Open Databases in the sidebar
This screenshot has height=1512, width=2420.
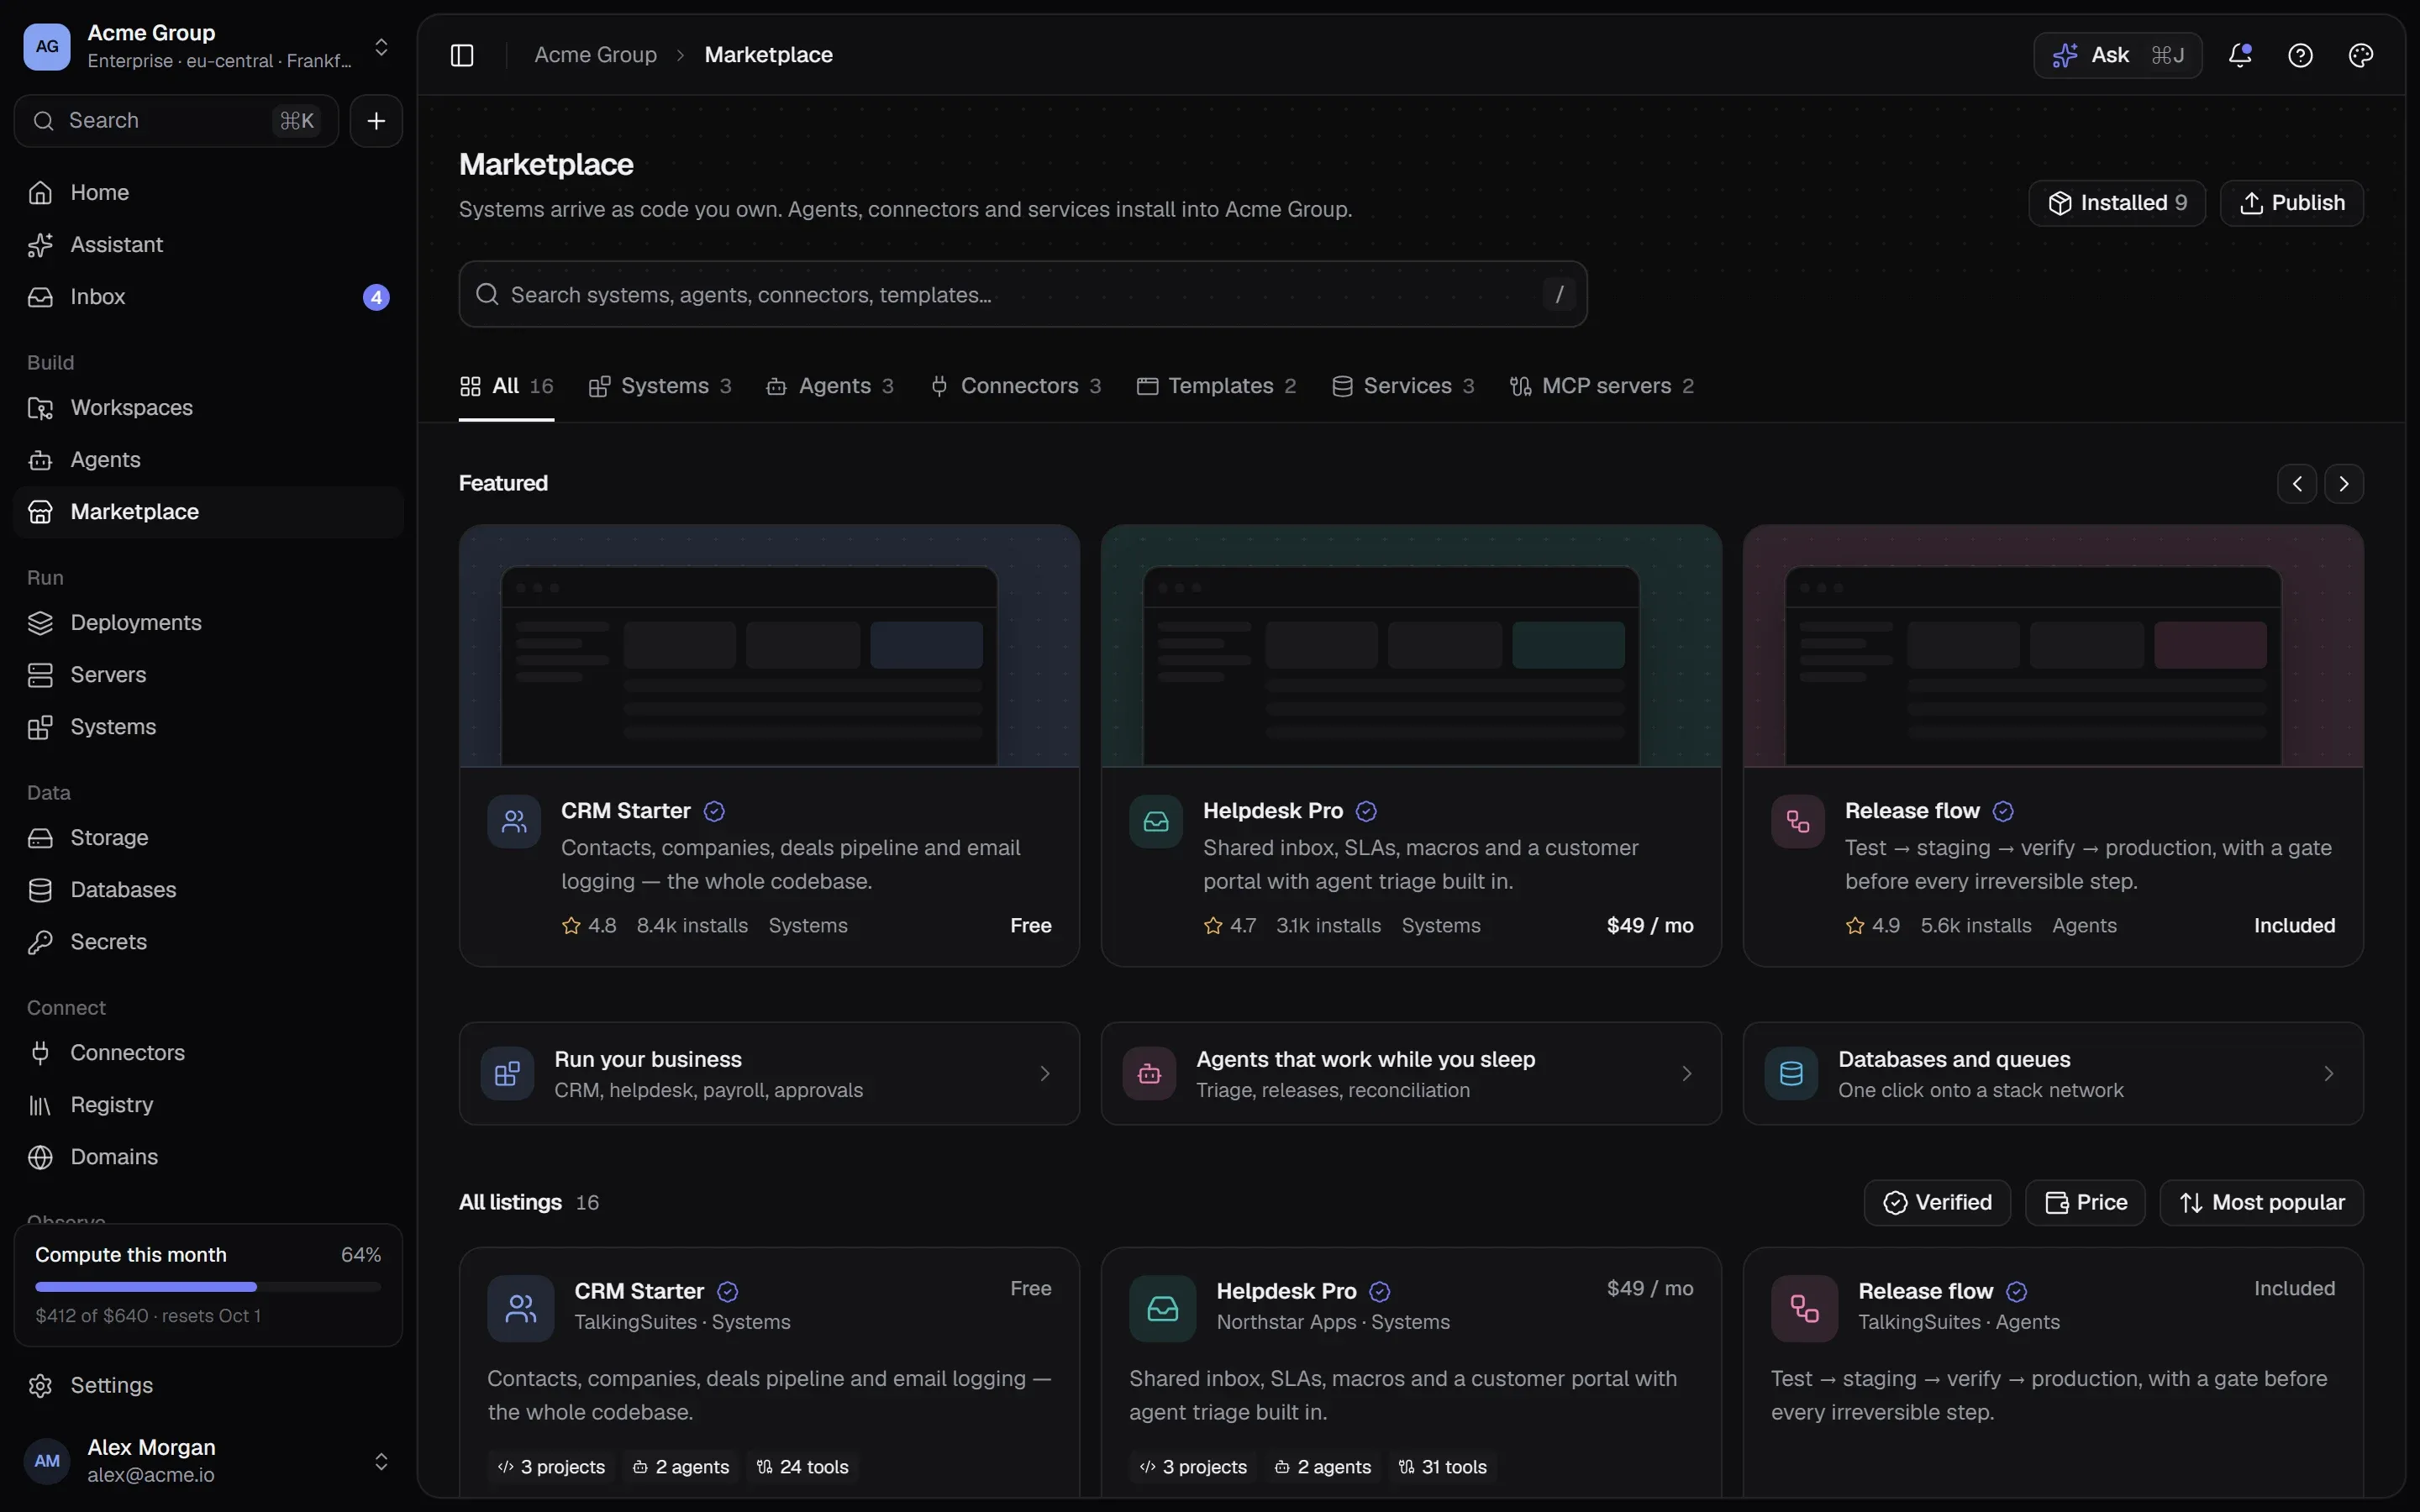(x=208, y=889)
